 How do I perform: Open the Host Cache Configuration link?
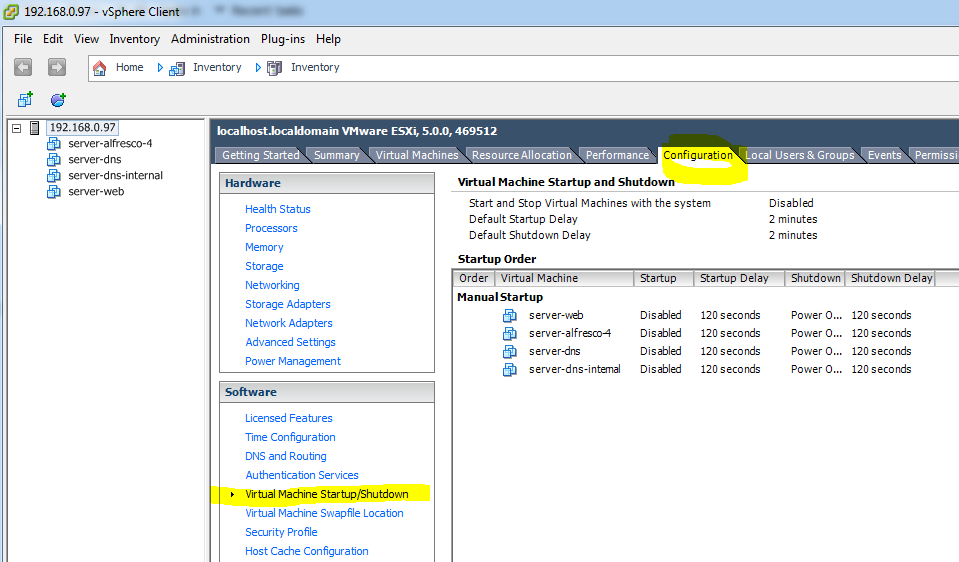(306, 551)
